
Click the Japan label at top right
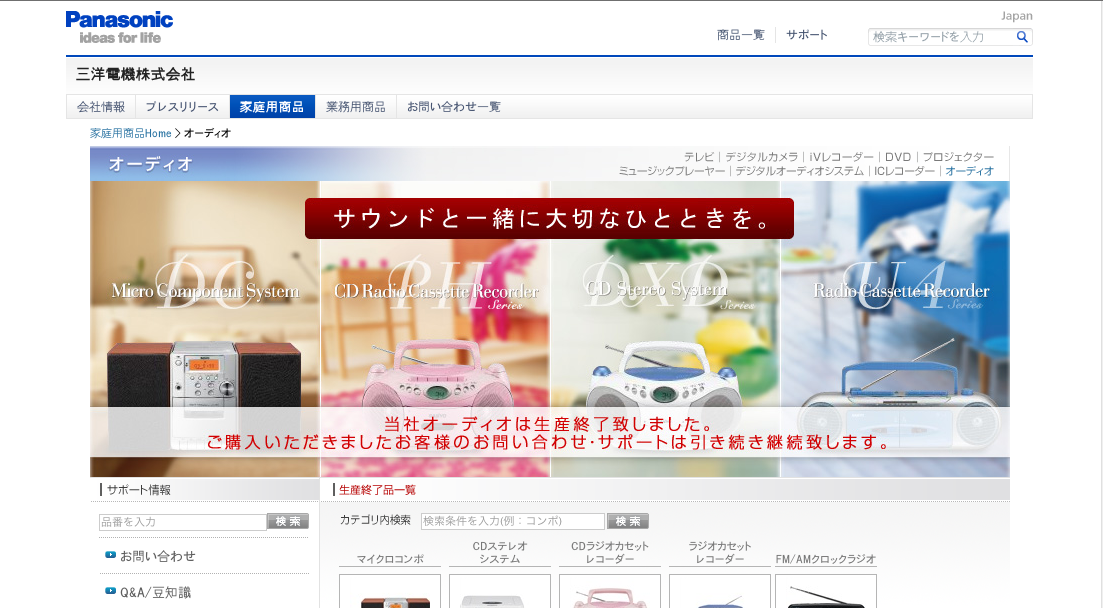[x=1016, y=15]
